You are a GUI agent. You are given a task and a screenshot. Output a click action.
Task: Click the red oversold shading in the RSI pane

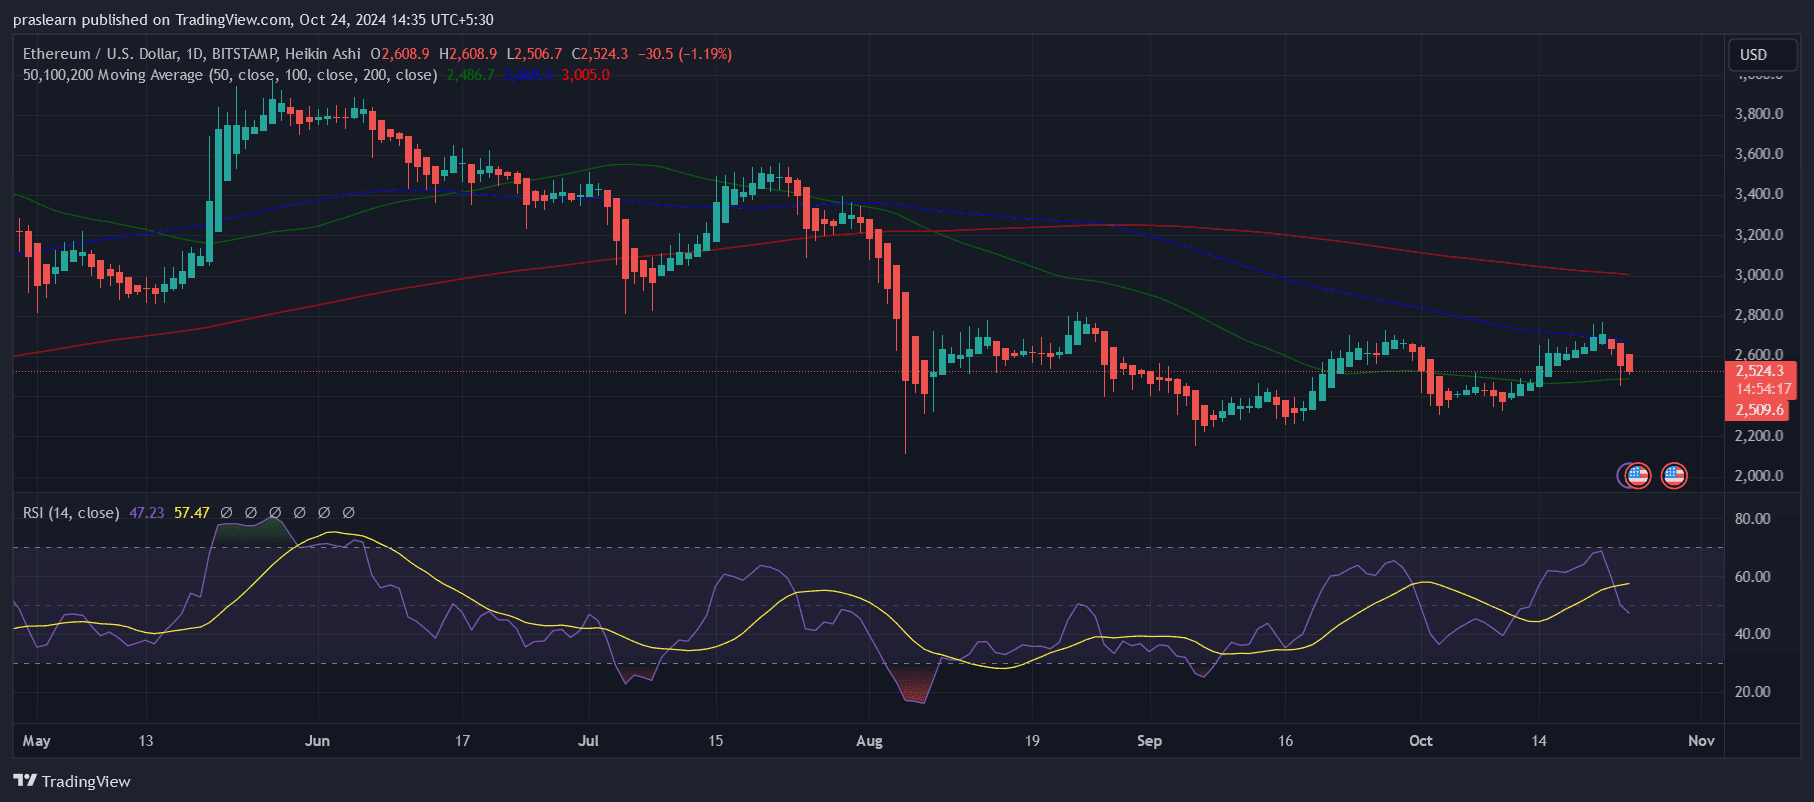(x=914, y=685)
